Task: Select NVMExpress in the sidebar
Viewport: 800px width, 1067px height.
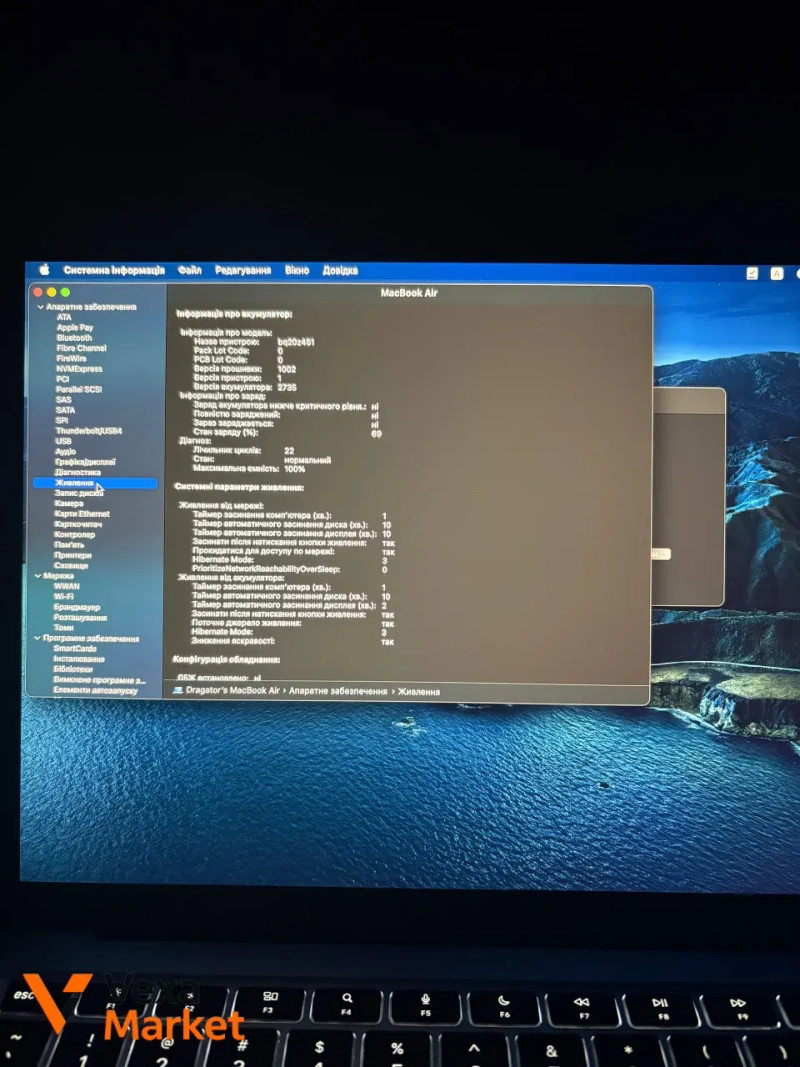Action: 80,369
